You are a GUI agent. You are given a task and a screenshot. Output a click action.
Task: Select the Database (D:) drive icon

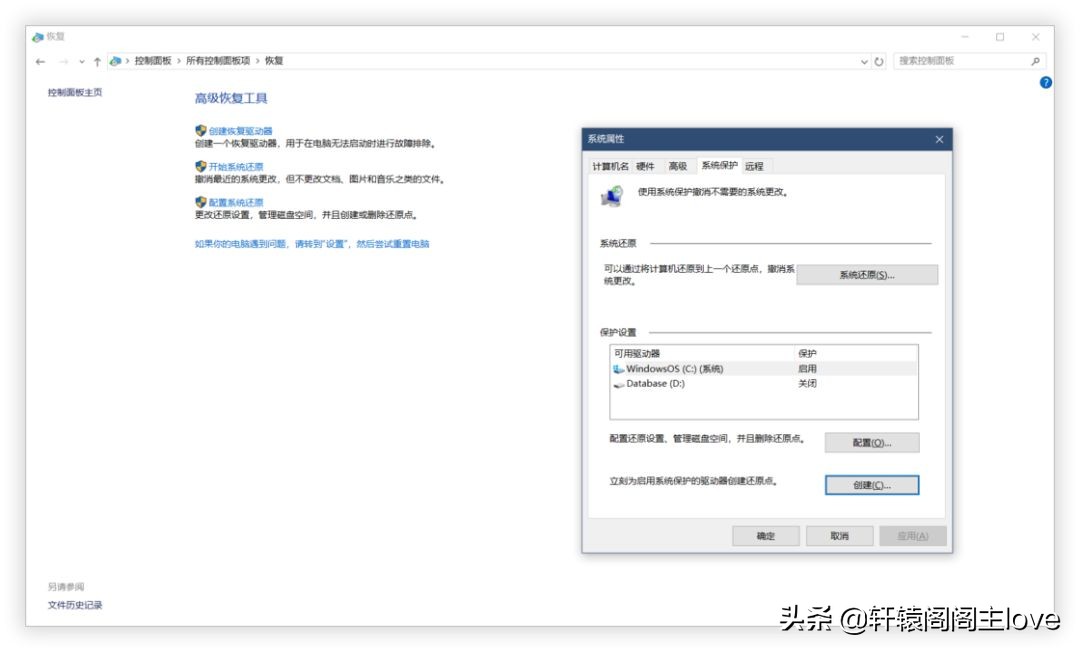click(x=621, y=383)
